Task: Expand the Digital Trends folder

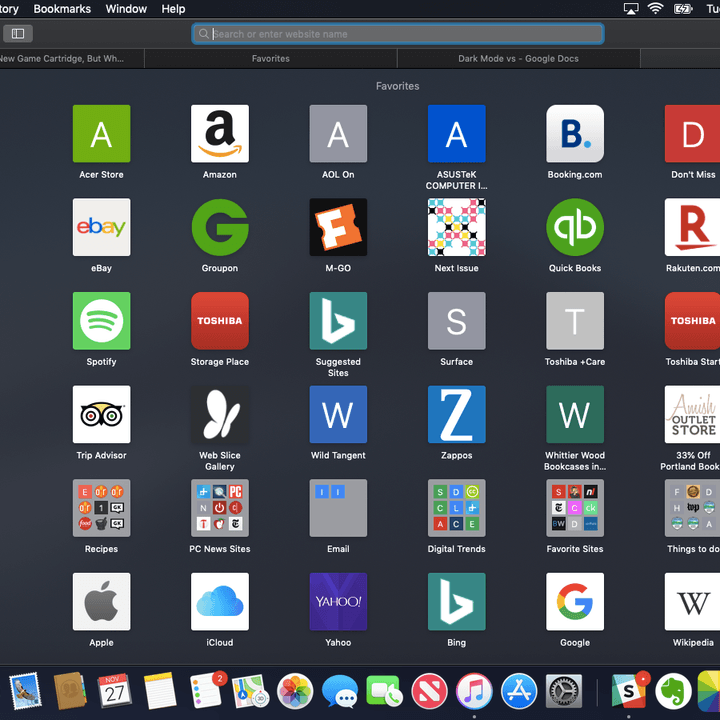Action: 456,508
